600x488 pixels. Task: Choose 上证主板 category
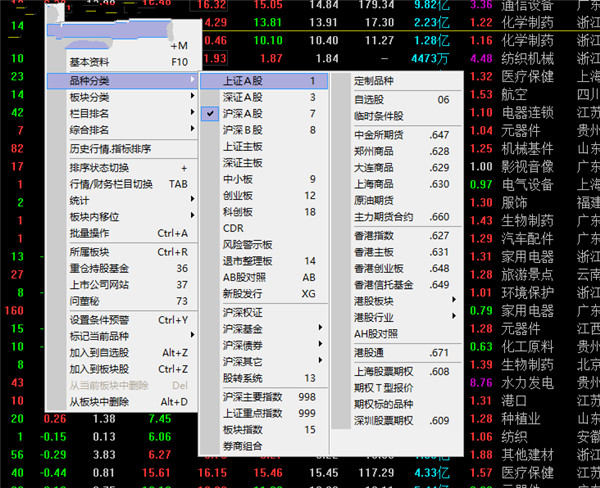coord(264,147)
